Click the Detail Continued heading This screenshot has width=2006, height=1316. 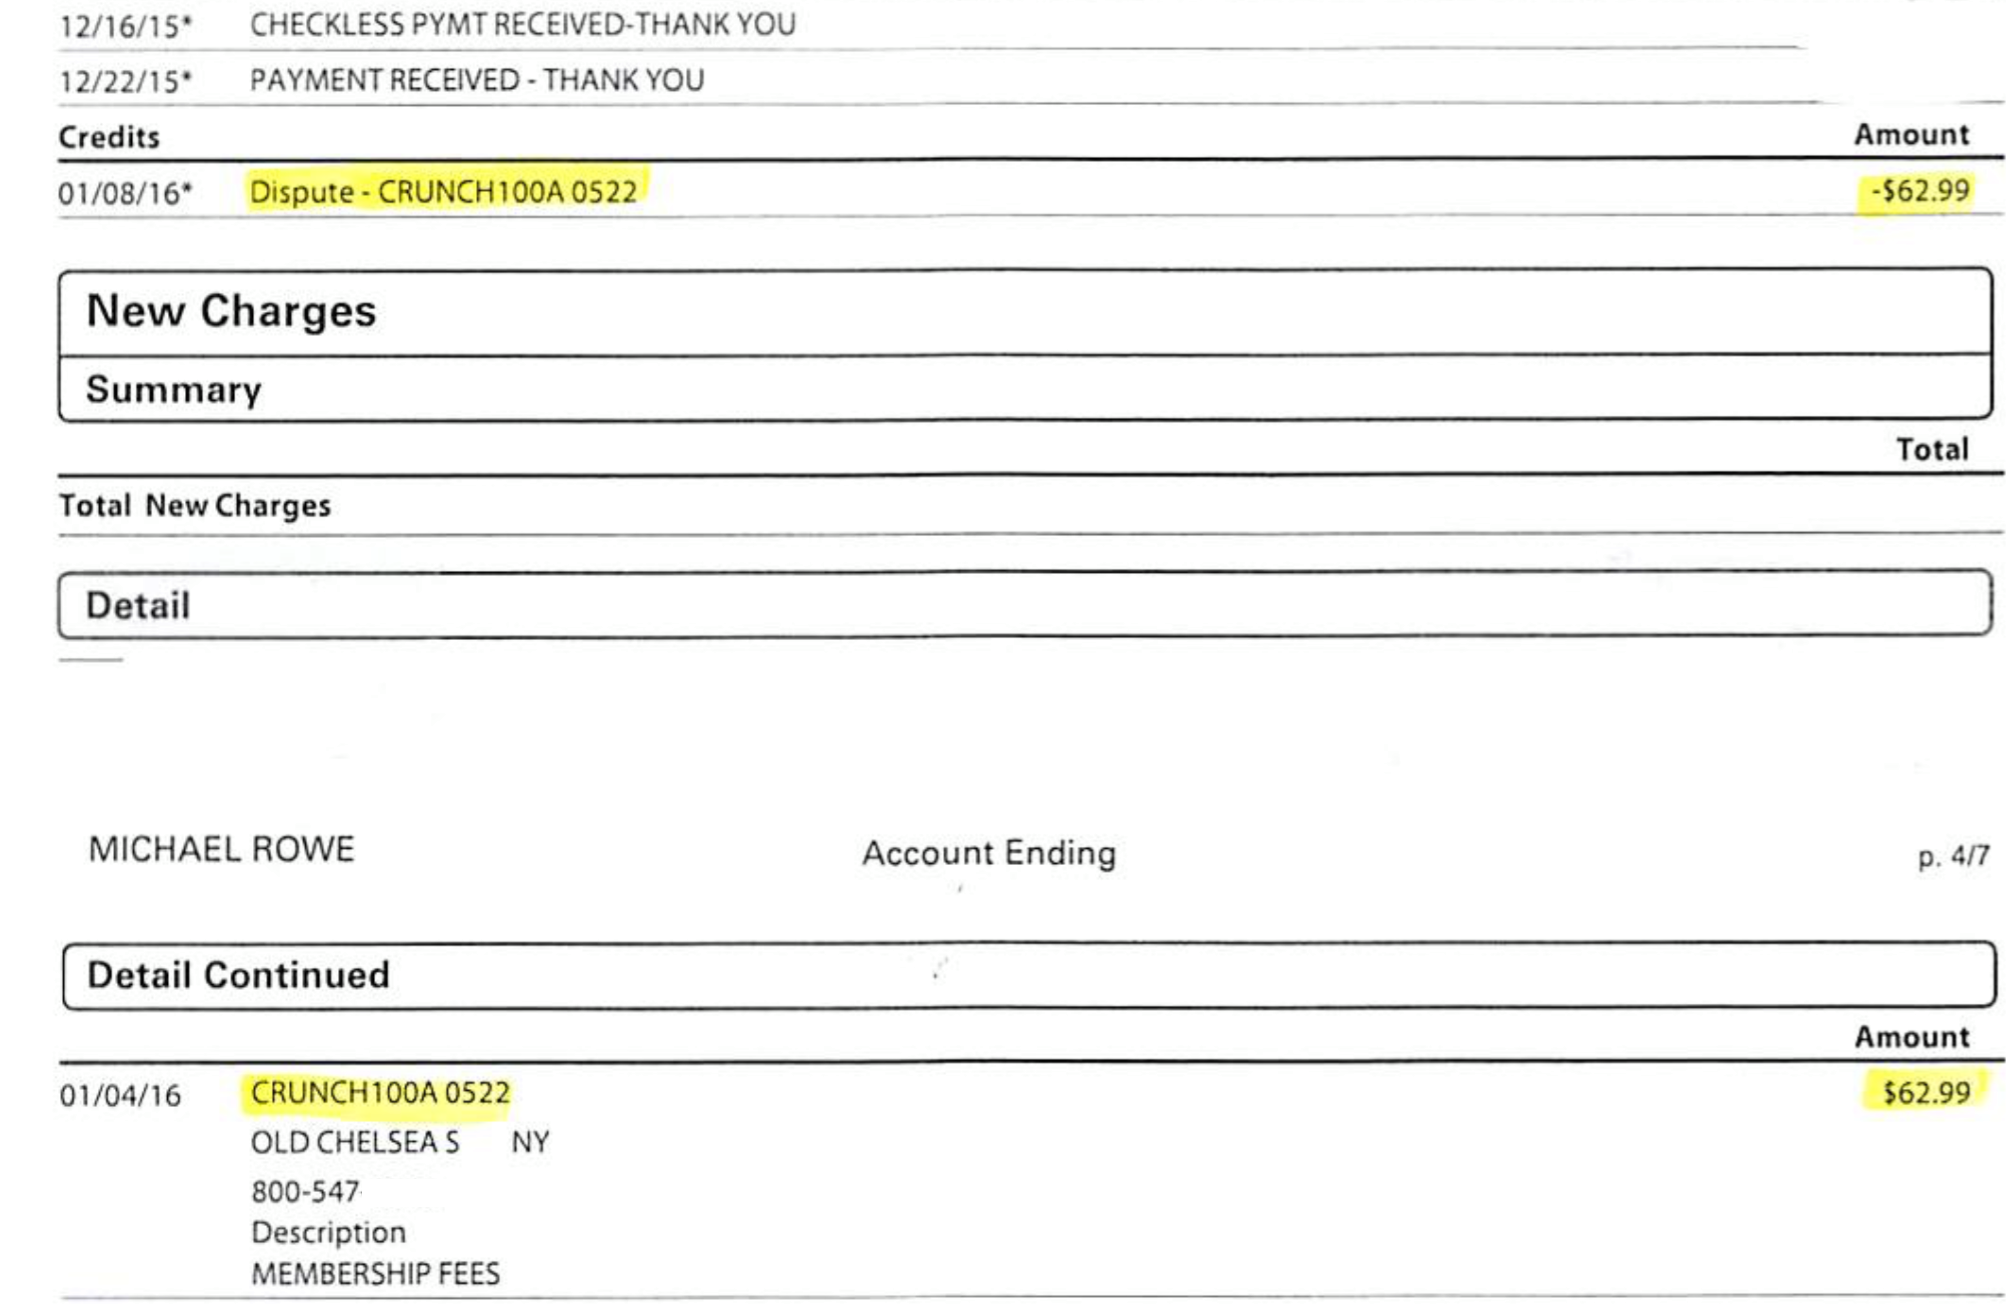click(x=238, y=975)
